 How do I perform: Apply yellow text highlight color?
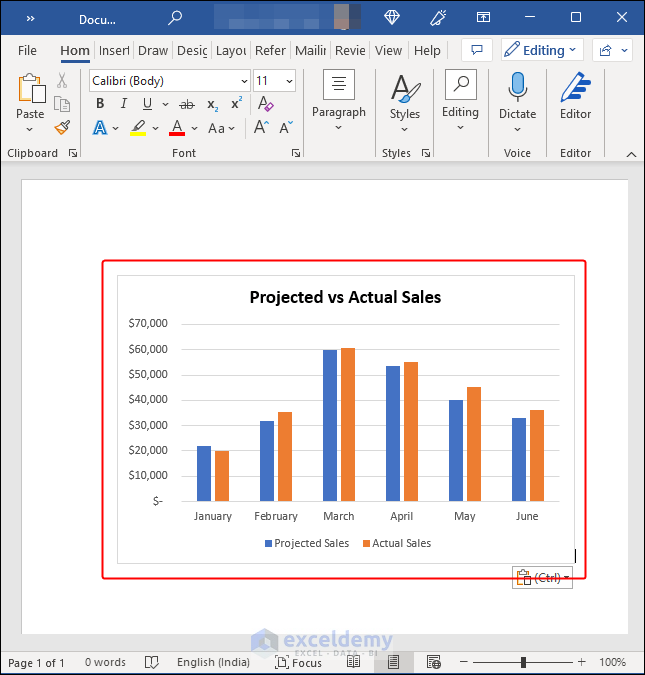(x=138, y=128)
